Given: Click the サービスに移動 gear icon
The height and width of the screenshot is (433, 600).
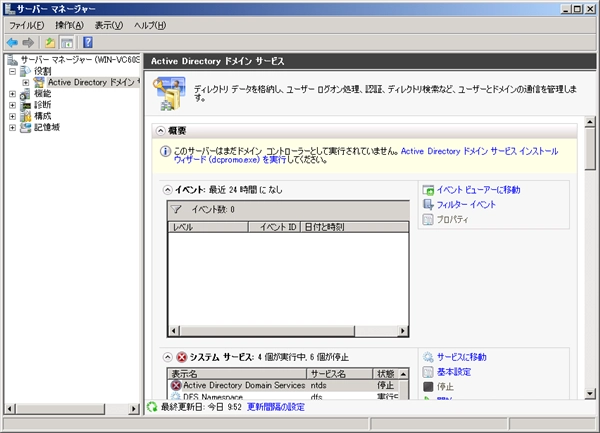Looking at the screenshot, I should pyautogui.click(x=428, y=357).
